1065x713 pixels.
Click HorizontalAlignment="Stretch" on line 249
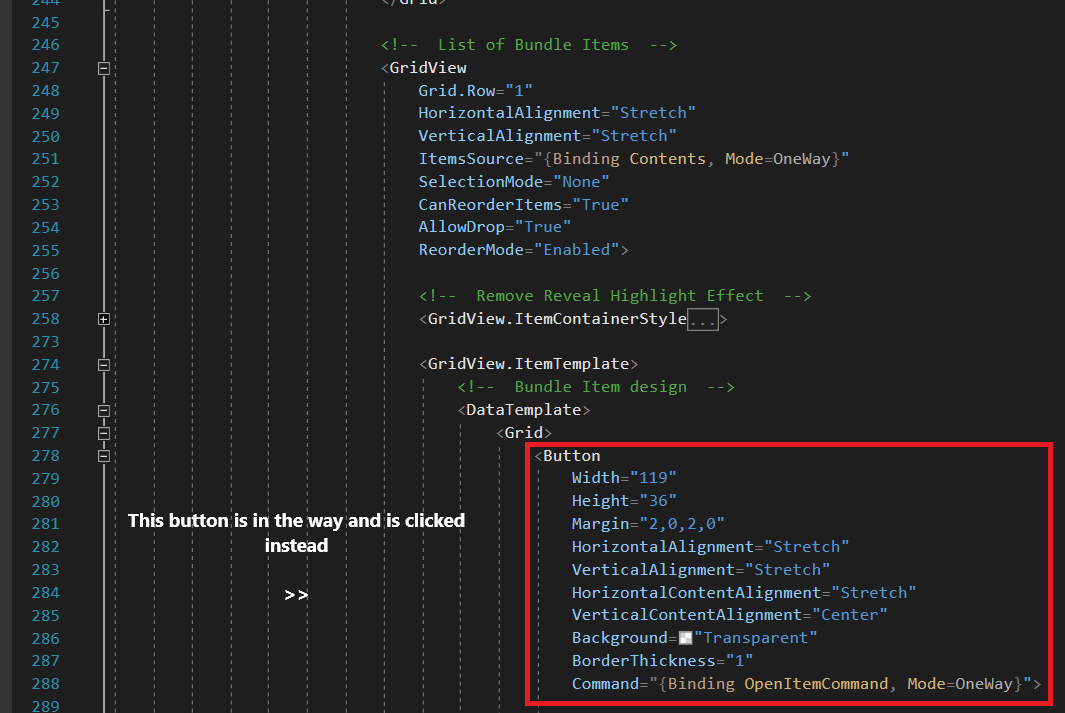(x=557, y=113)
